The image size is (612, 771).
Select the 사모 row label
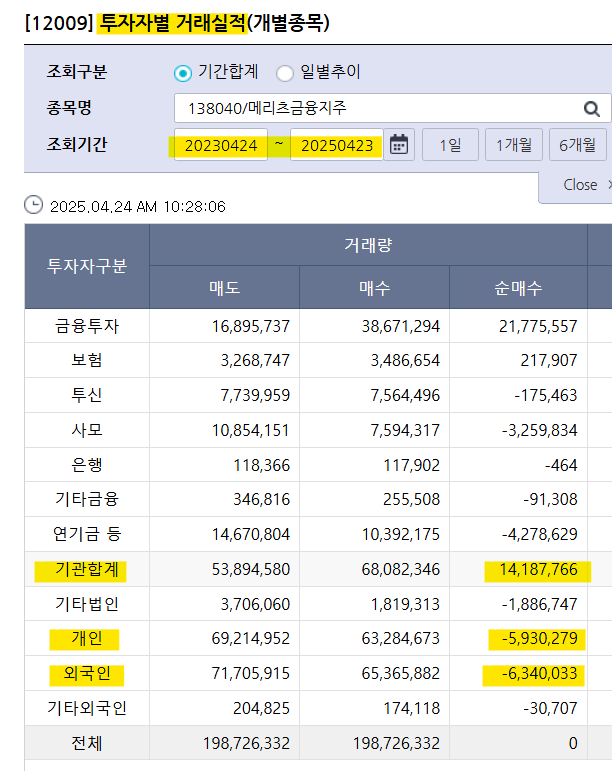pyautogui.click(x=87, y=430)
